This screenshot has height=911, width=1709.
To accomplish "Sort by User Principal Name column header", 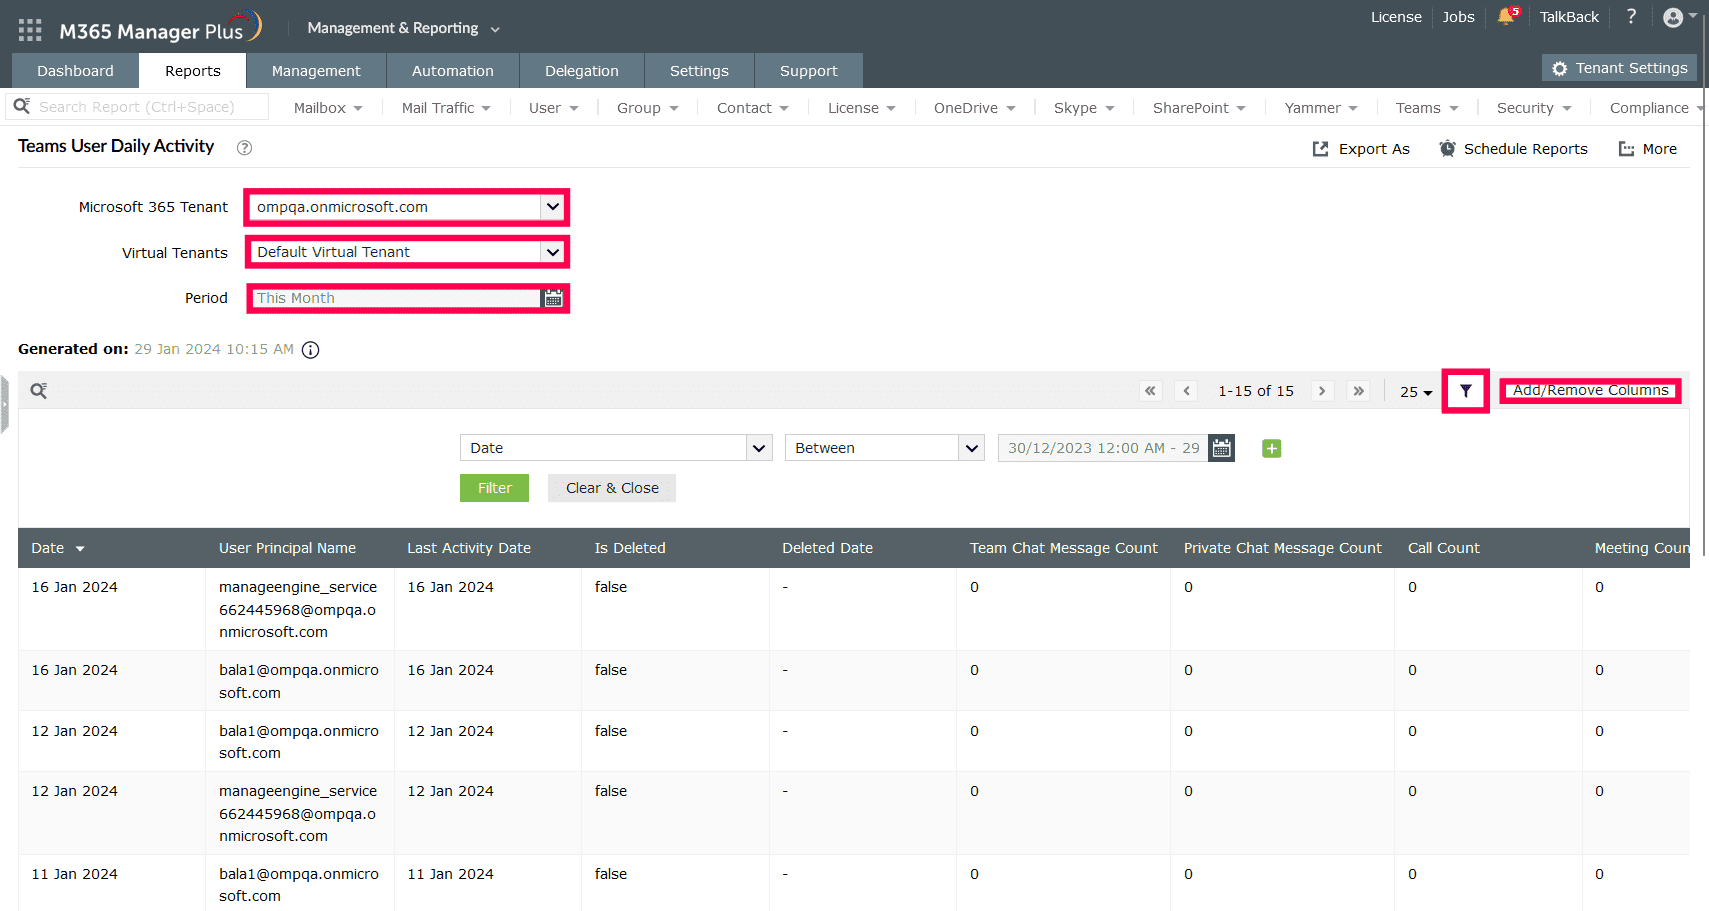I will [x=287, y=548].
